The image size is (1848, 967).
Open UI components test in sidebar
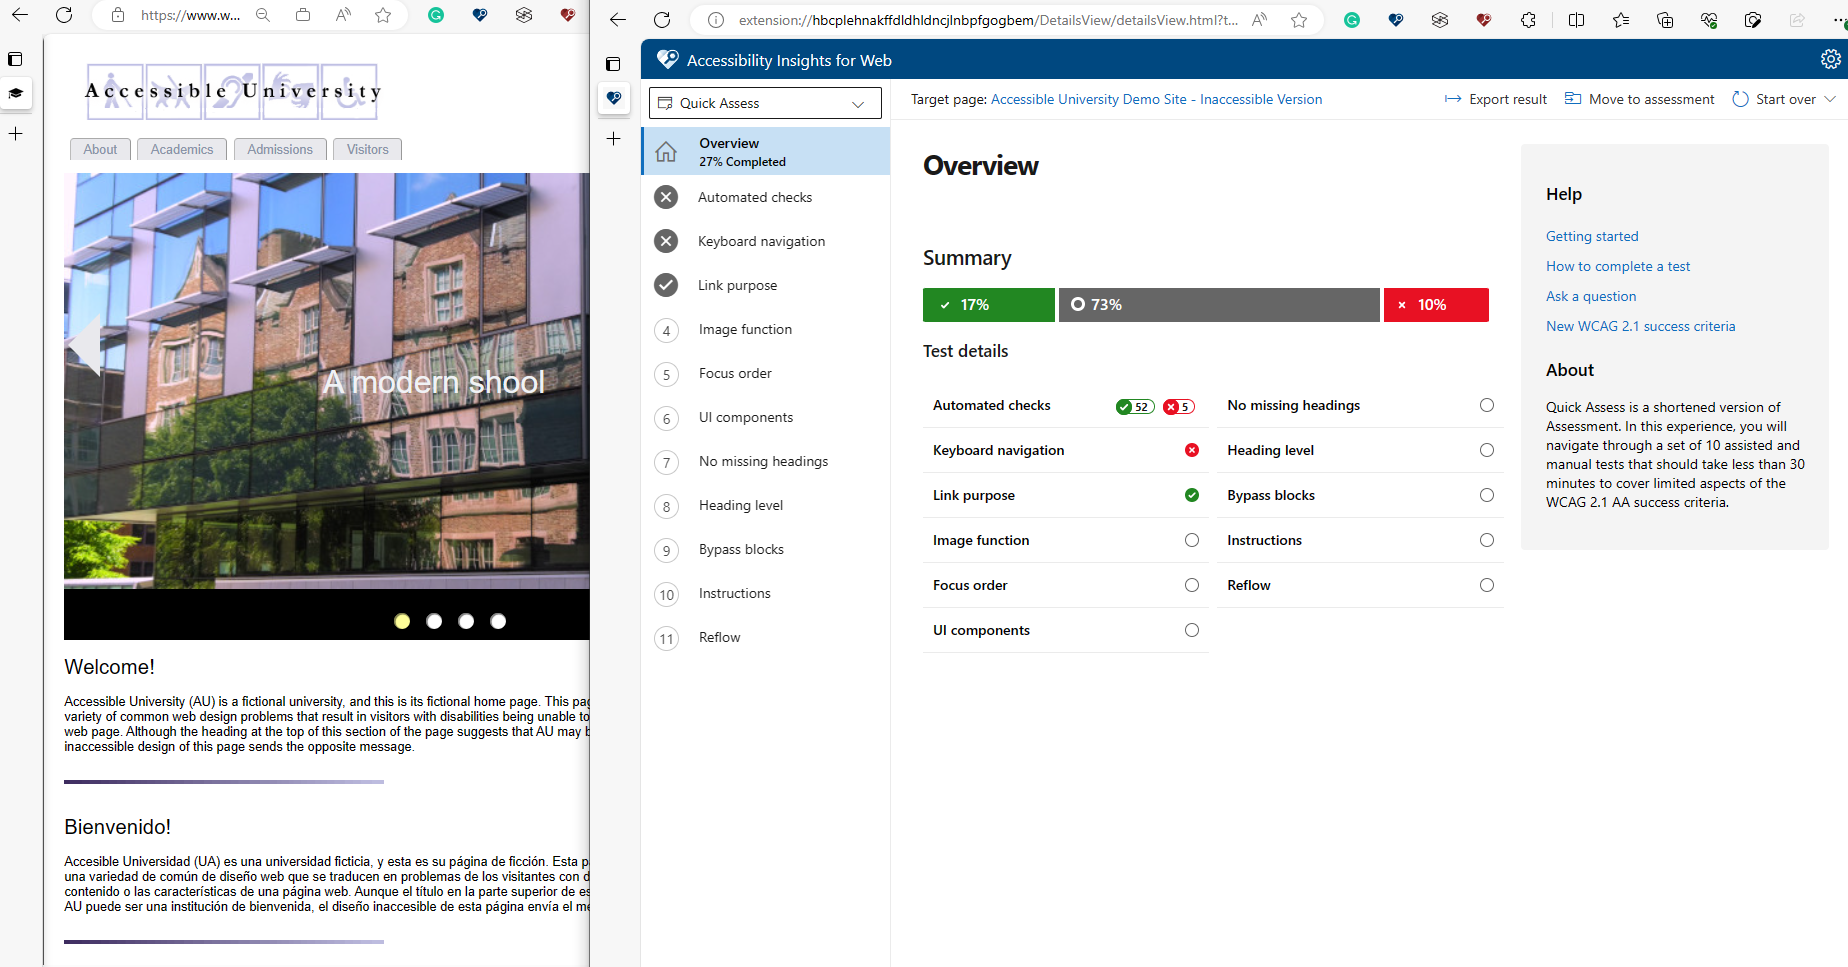766,417
